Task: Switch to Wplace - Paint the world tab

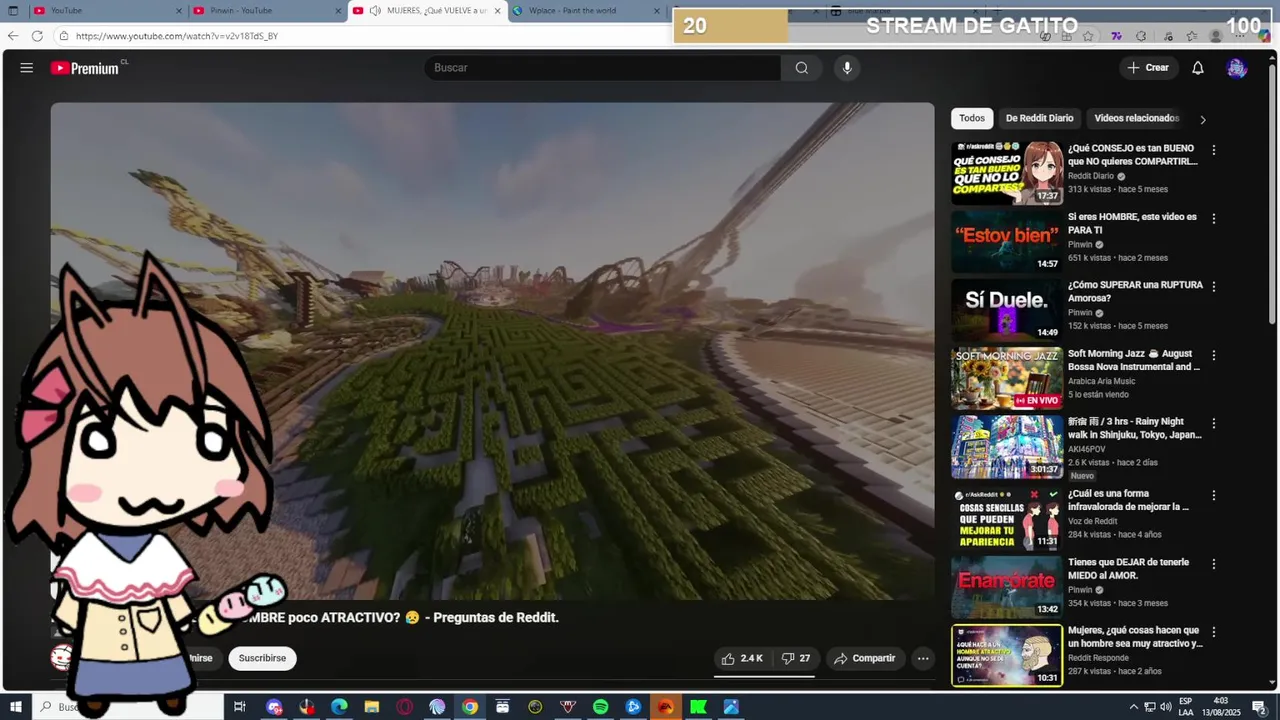Action: (586, 11)
